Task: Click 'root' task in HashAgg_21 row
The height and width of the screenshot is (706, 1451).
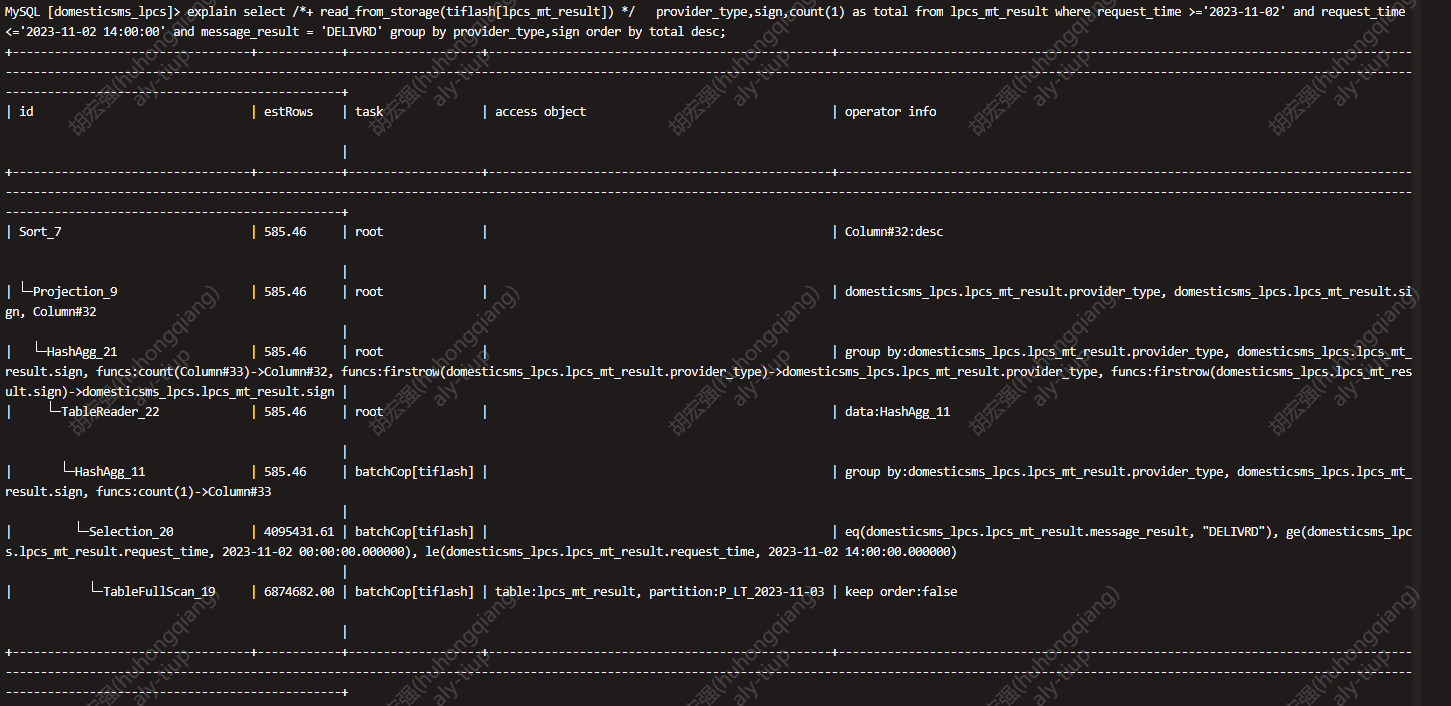Action: [x=369, y=352]
